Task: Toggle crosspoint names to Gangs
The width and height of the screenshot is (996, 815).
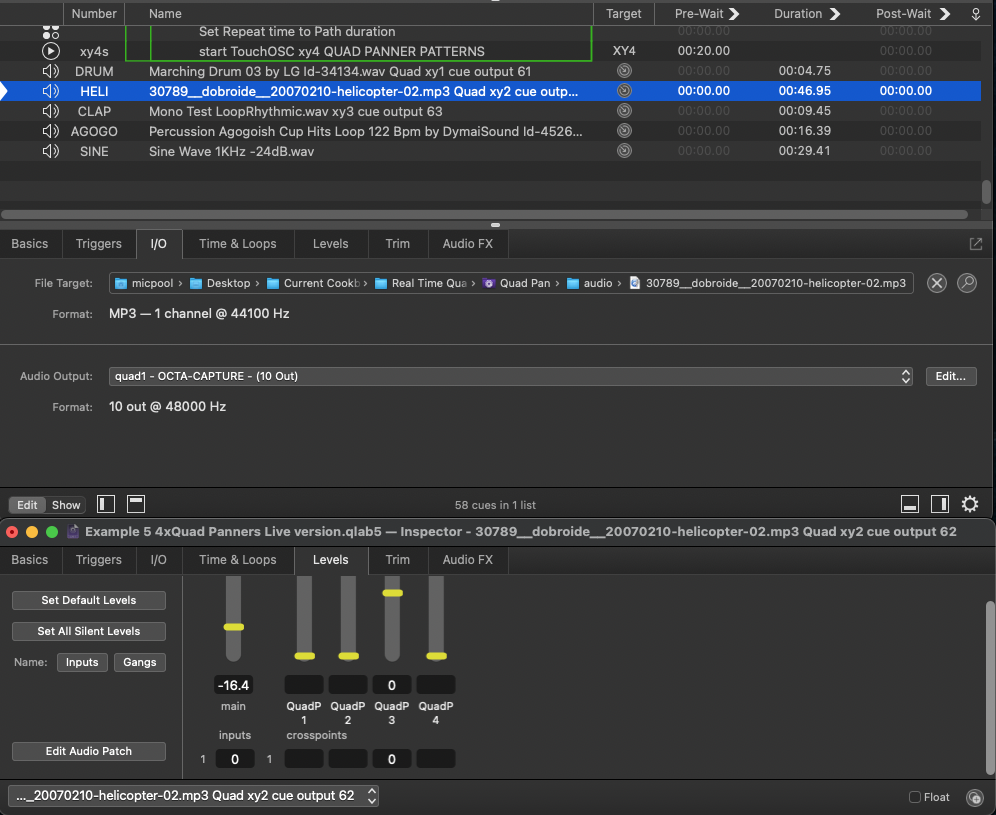Action: coord(139,662)
